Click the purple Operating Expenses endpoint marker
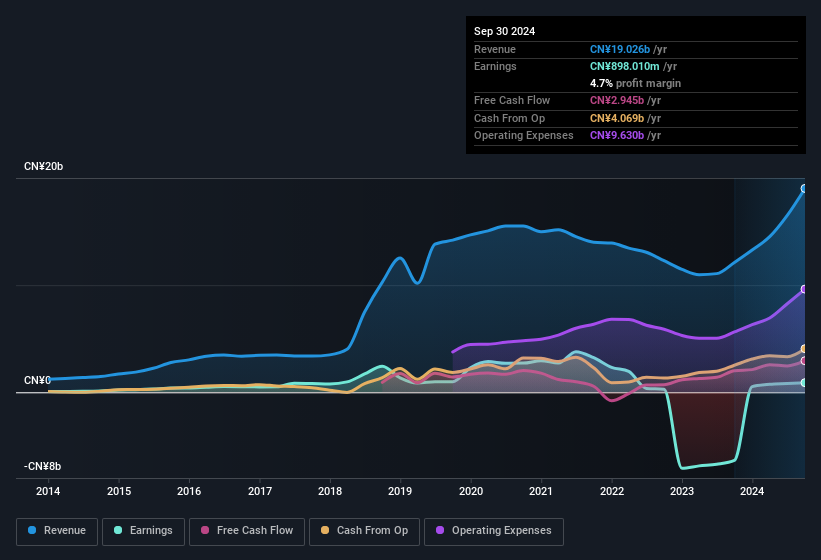This screenshot has height=560, width=821. point(804,289)
